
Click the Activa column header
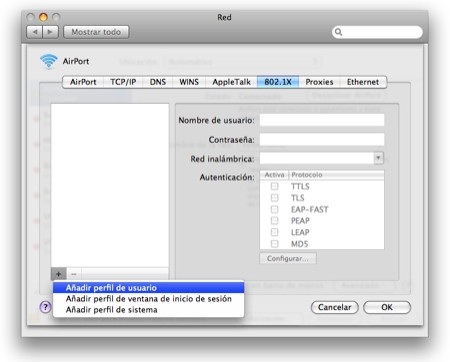point(274,175)
